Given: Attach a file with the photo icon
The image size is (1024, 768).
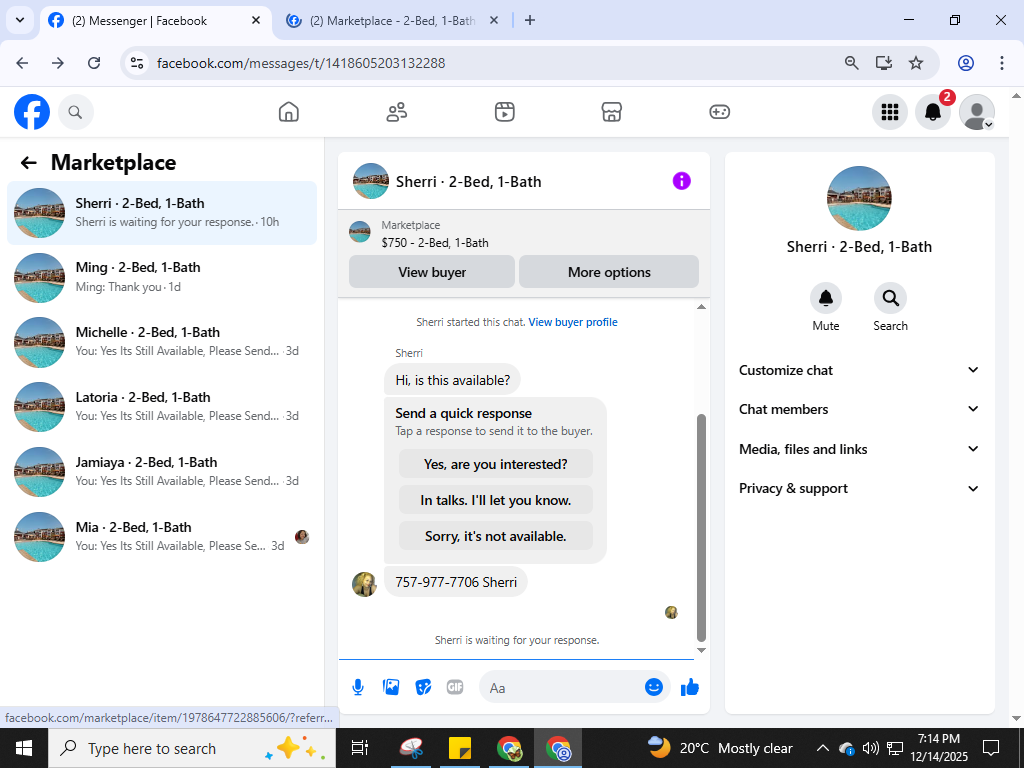Looking at the screenshot, I should [x=391, y=687].
